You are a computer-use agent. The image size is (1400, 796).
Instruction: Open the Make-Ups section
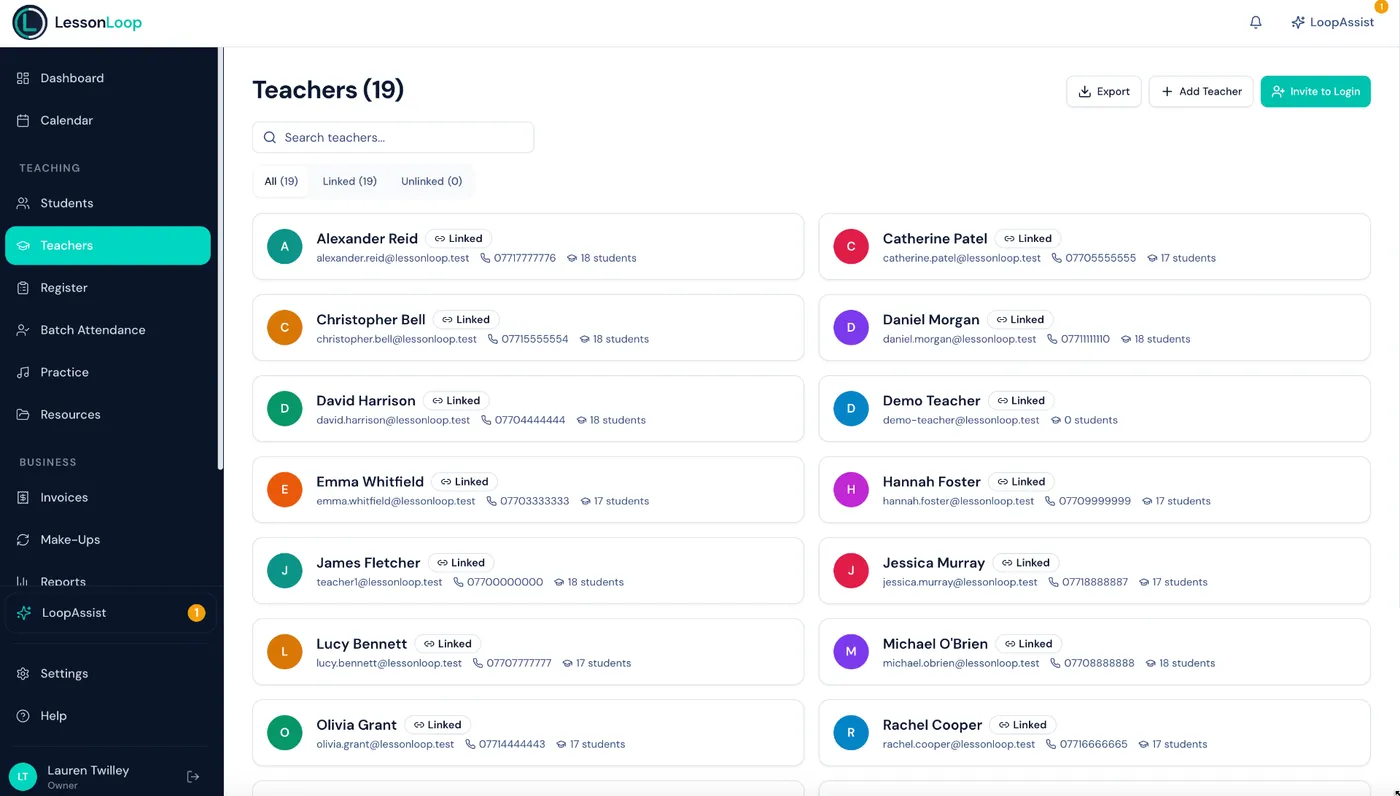(68, 539)
